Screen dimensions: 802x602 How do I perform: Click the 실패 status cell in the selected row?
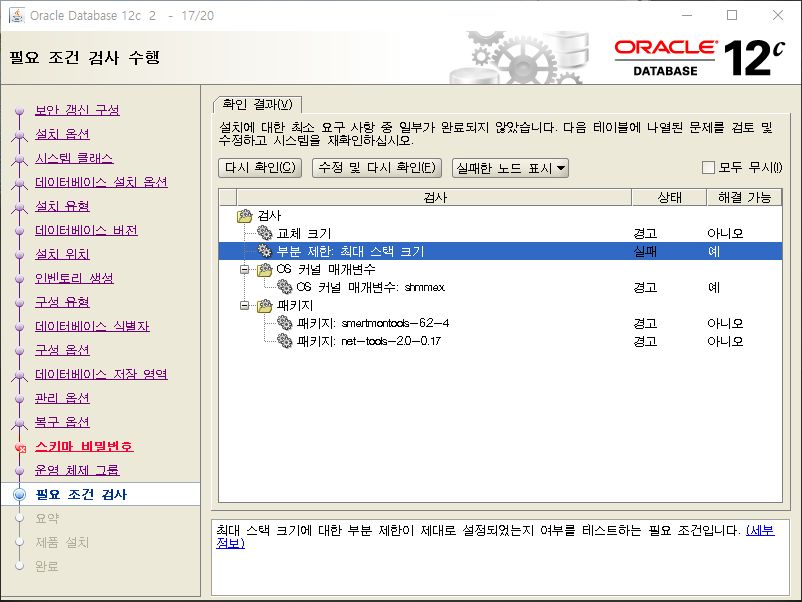coord(645,251)
